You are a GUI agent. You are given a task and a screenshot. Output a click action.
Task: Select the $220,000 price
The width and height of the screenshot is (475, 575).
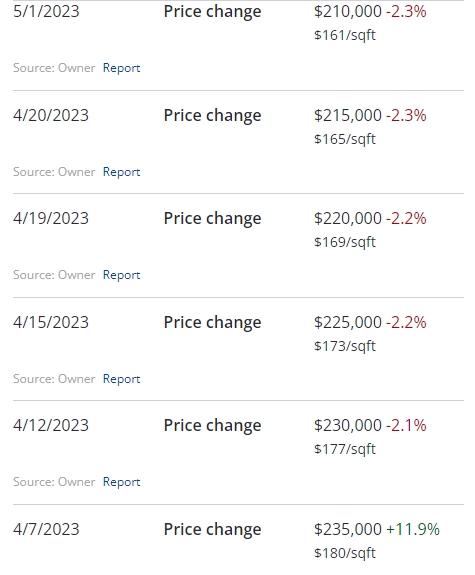click(348, 218)
